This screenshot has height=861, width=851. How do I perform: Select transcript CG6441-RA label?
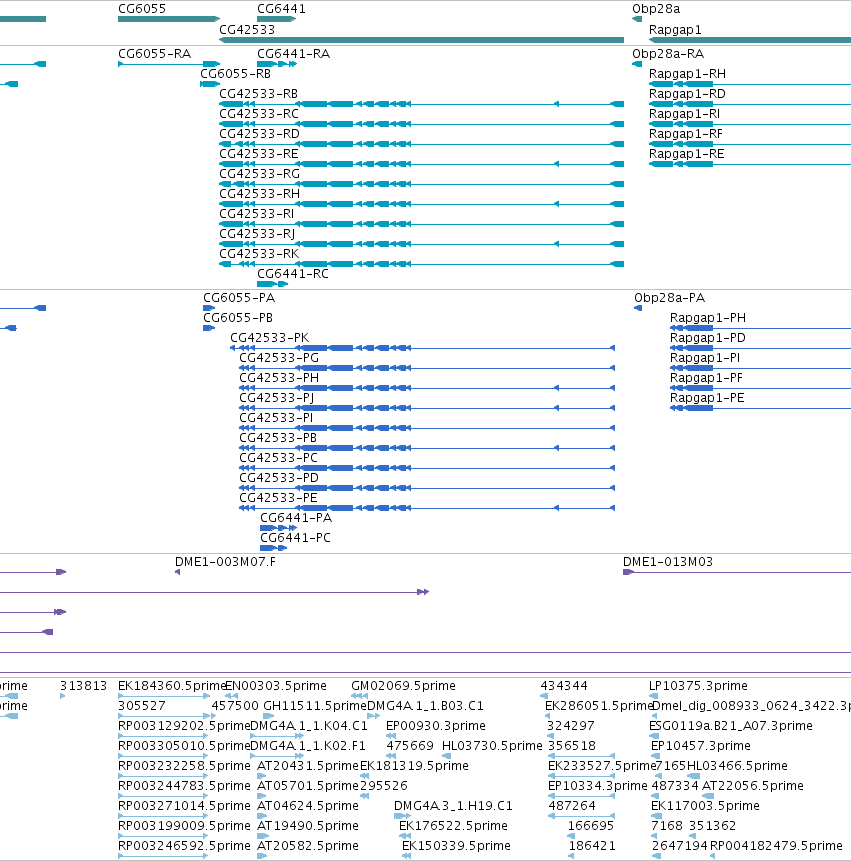click(x=293, y=54)
